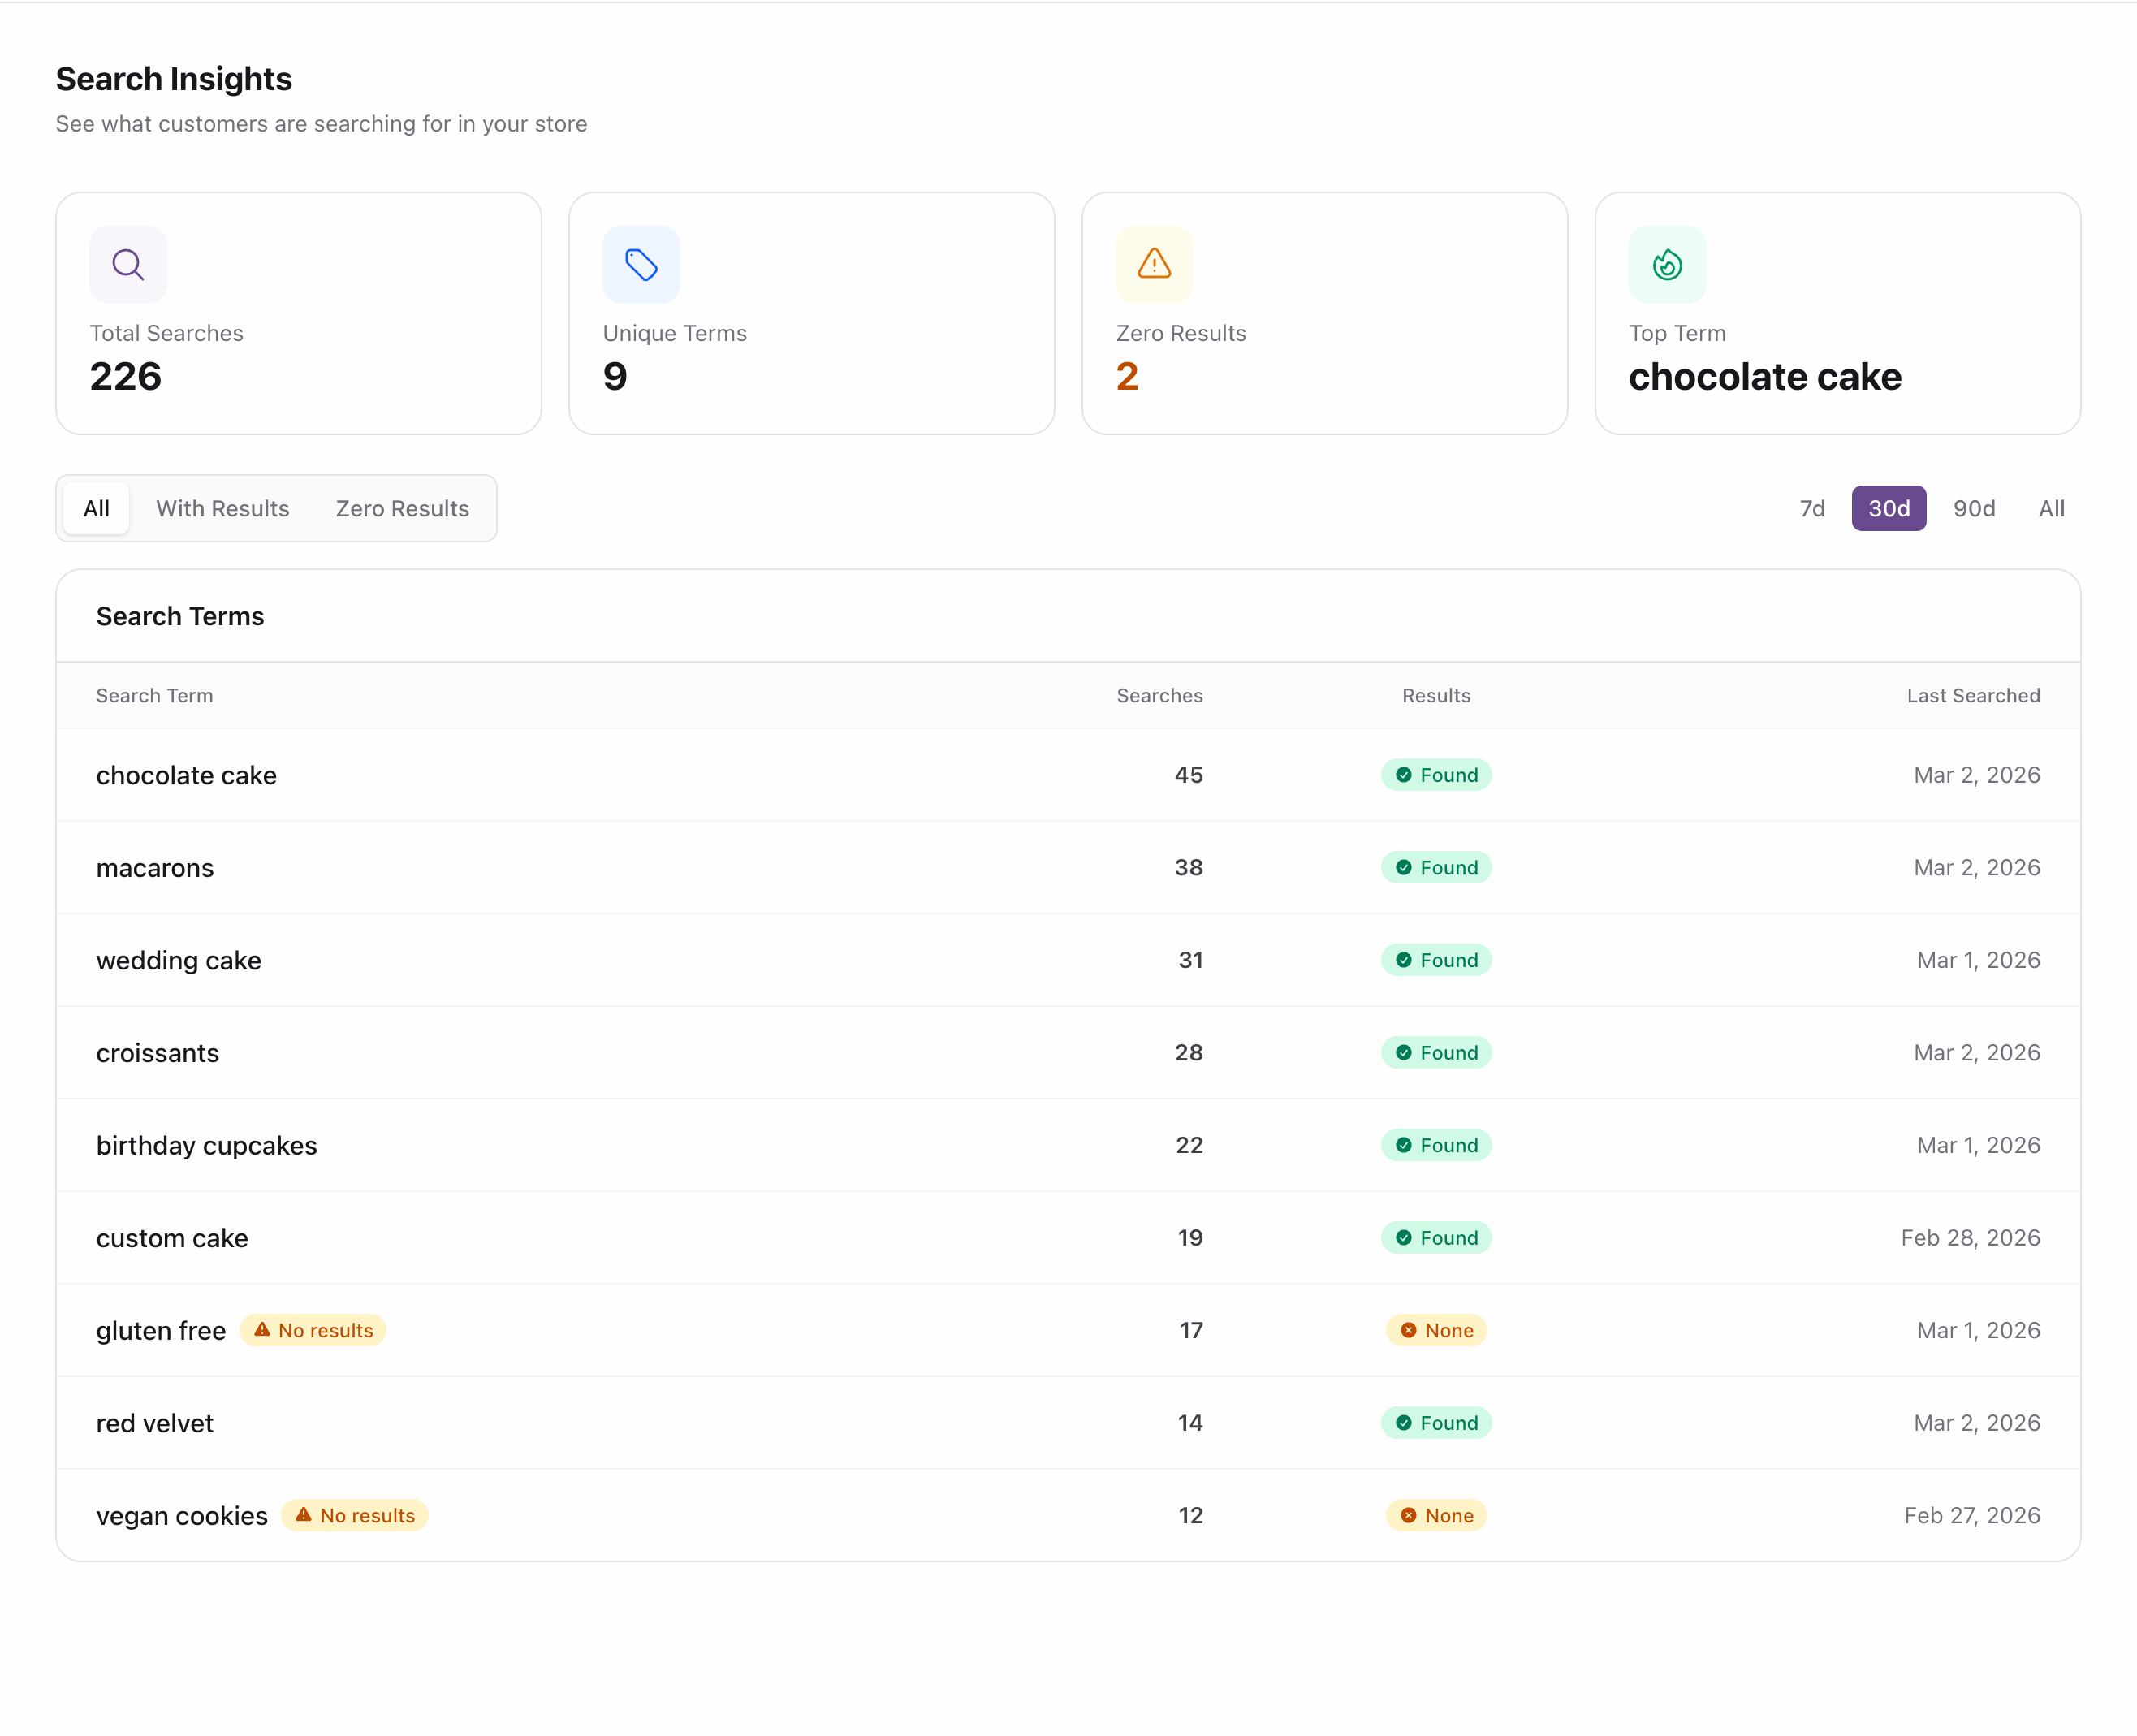The height and width of the screenshot is (1736, 2137).
Task: Click the tag icon on Unique Terms card
Action: point(640,264)
